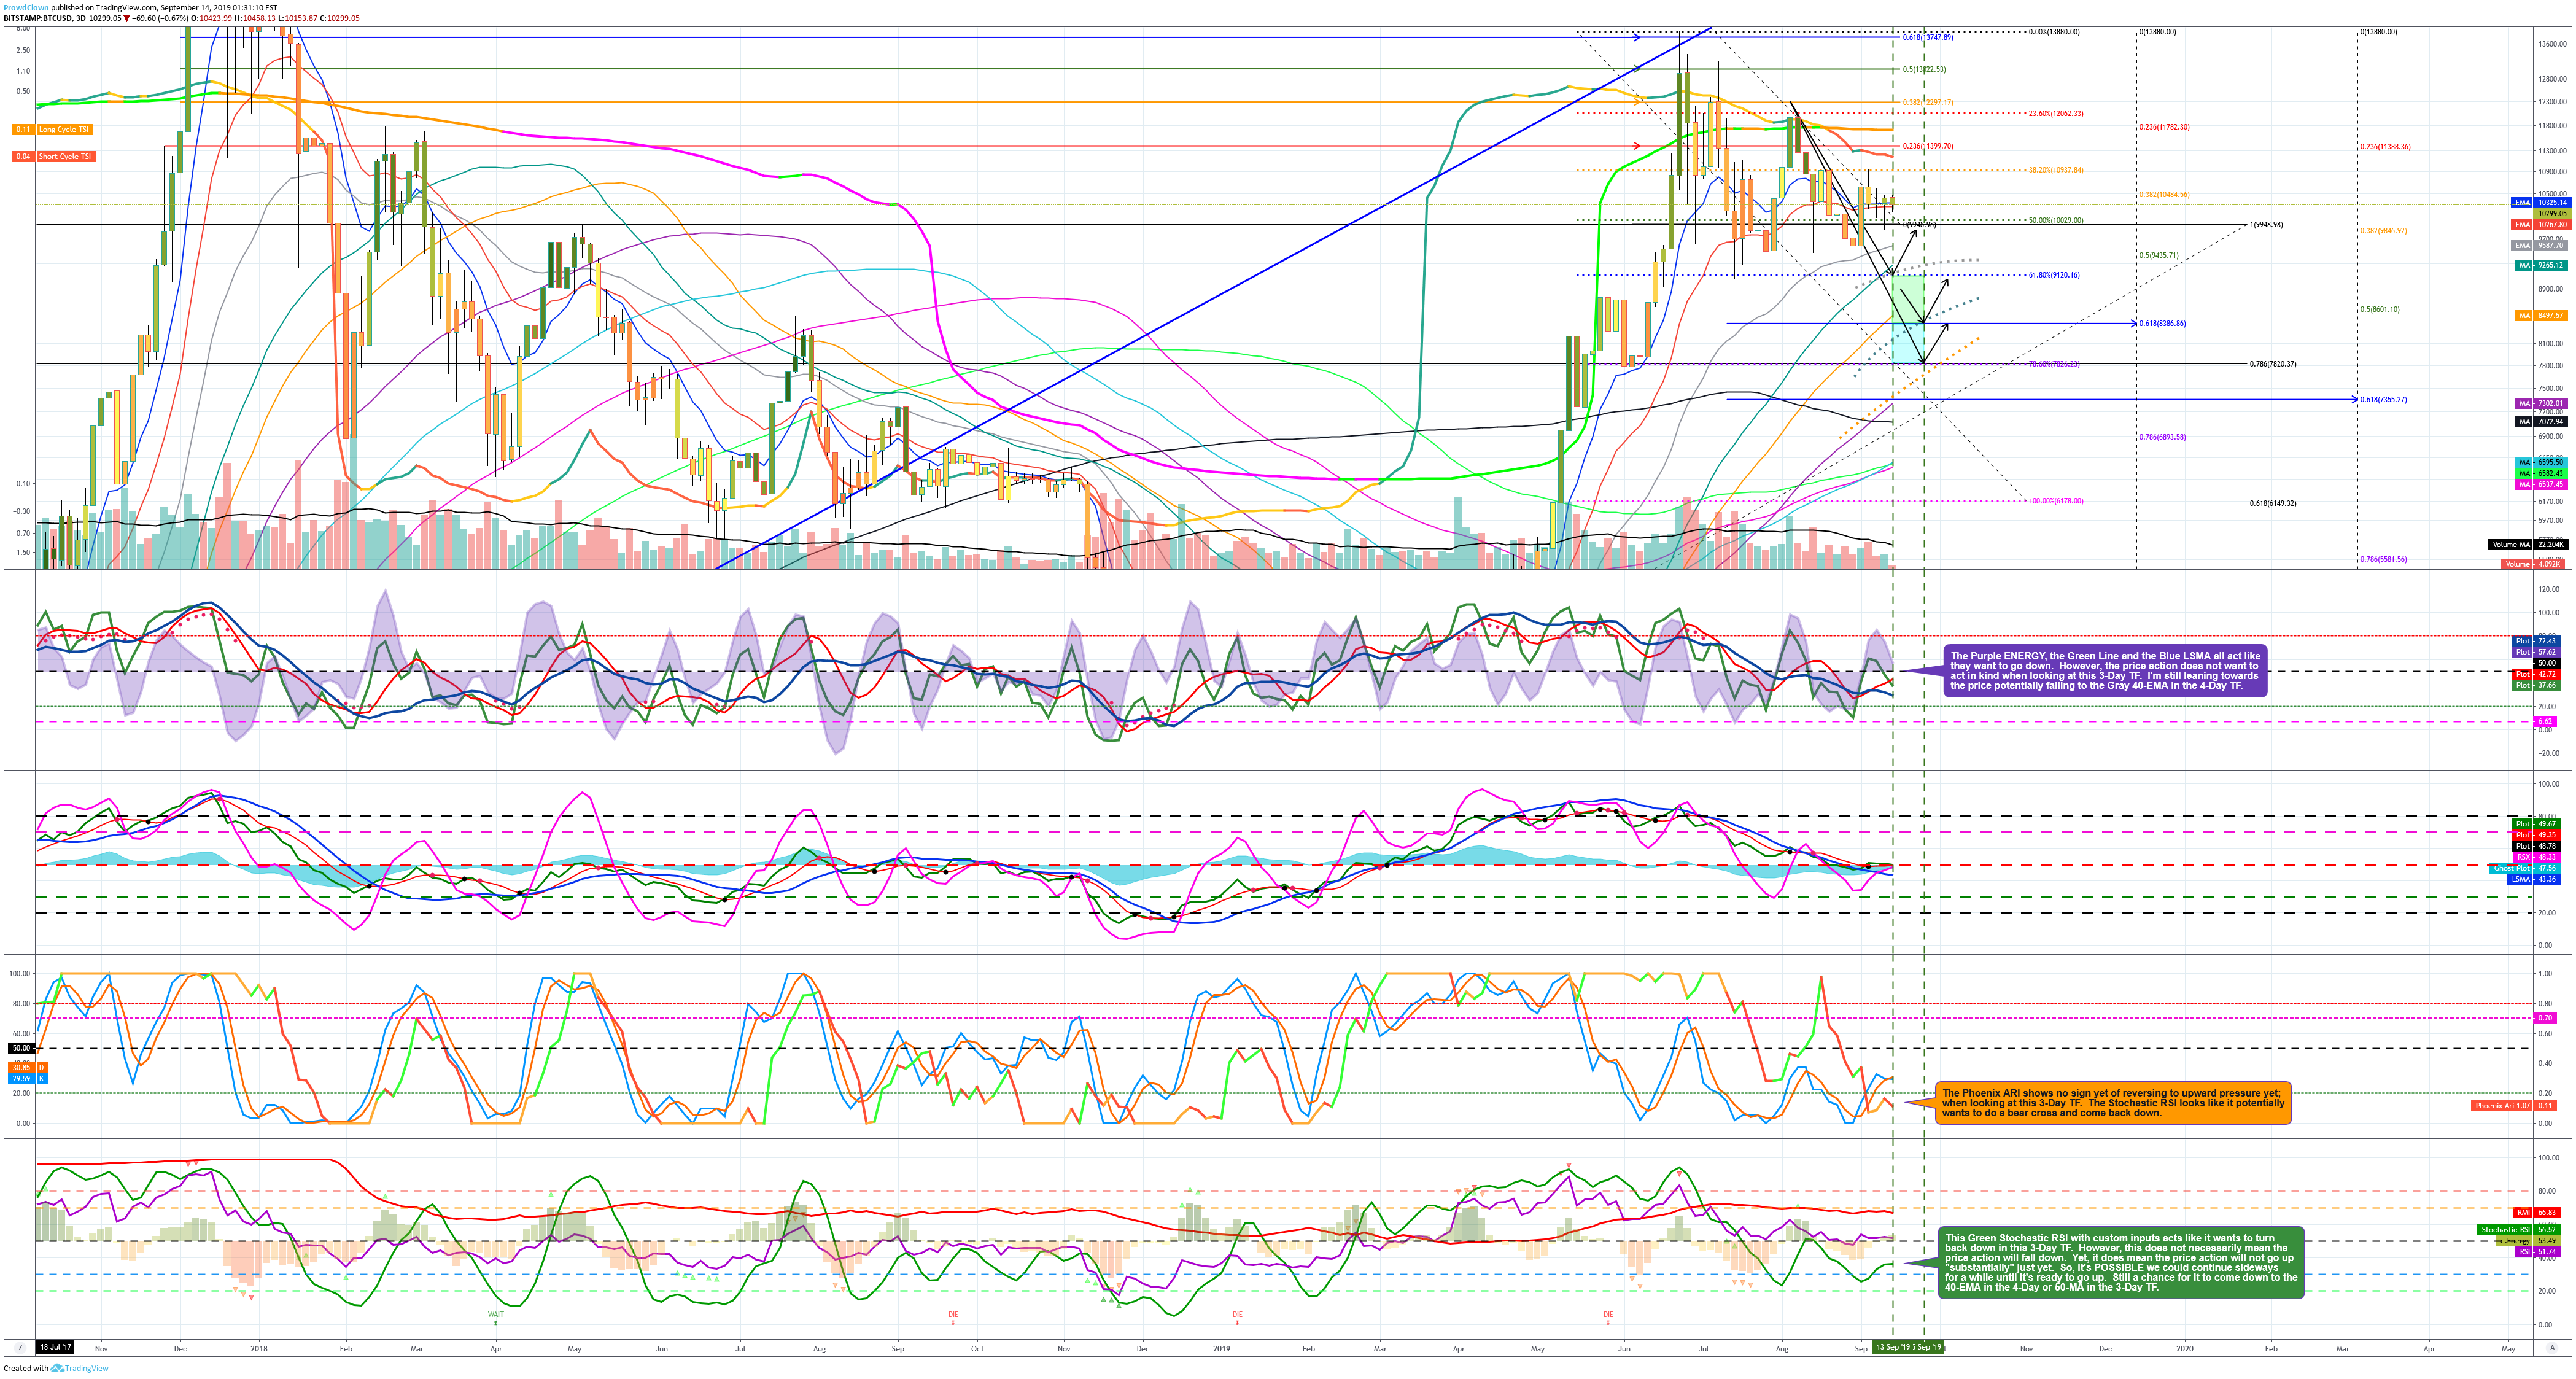Viewport: 2576px width, 1379px height.
Task: Click the red EMA 10267.80 price label
Action: [2540, 225]
